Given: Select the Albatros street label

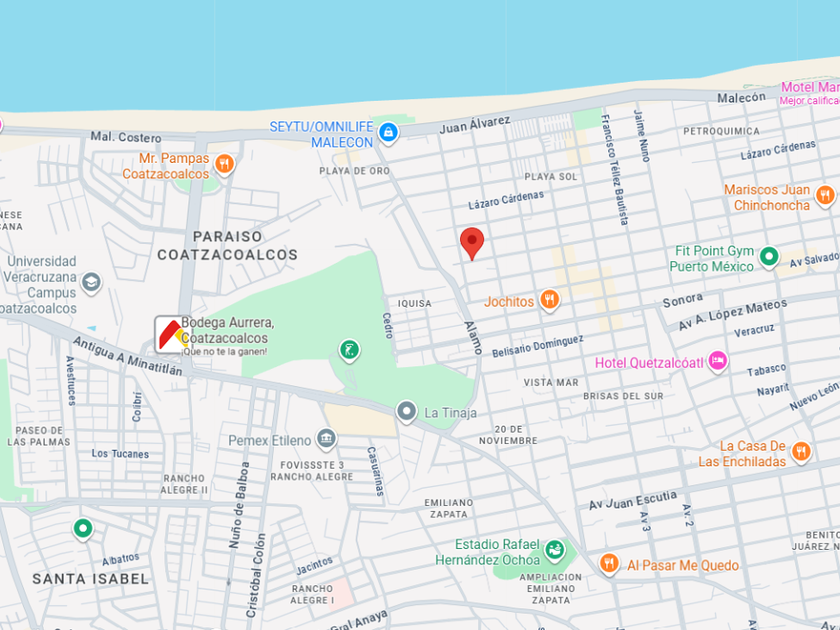Looking at the screenshot, I should pyautogui.click(x=121, y=559).
